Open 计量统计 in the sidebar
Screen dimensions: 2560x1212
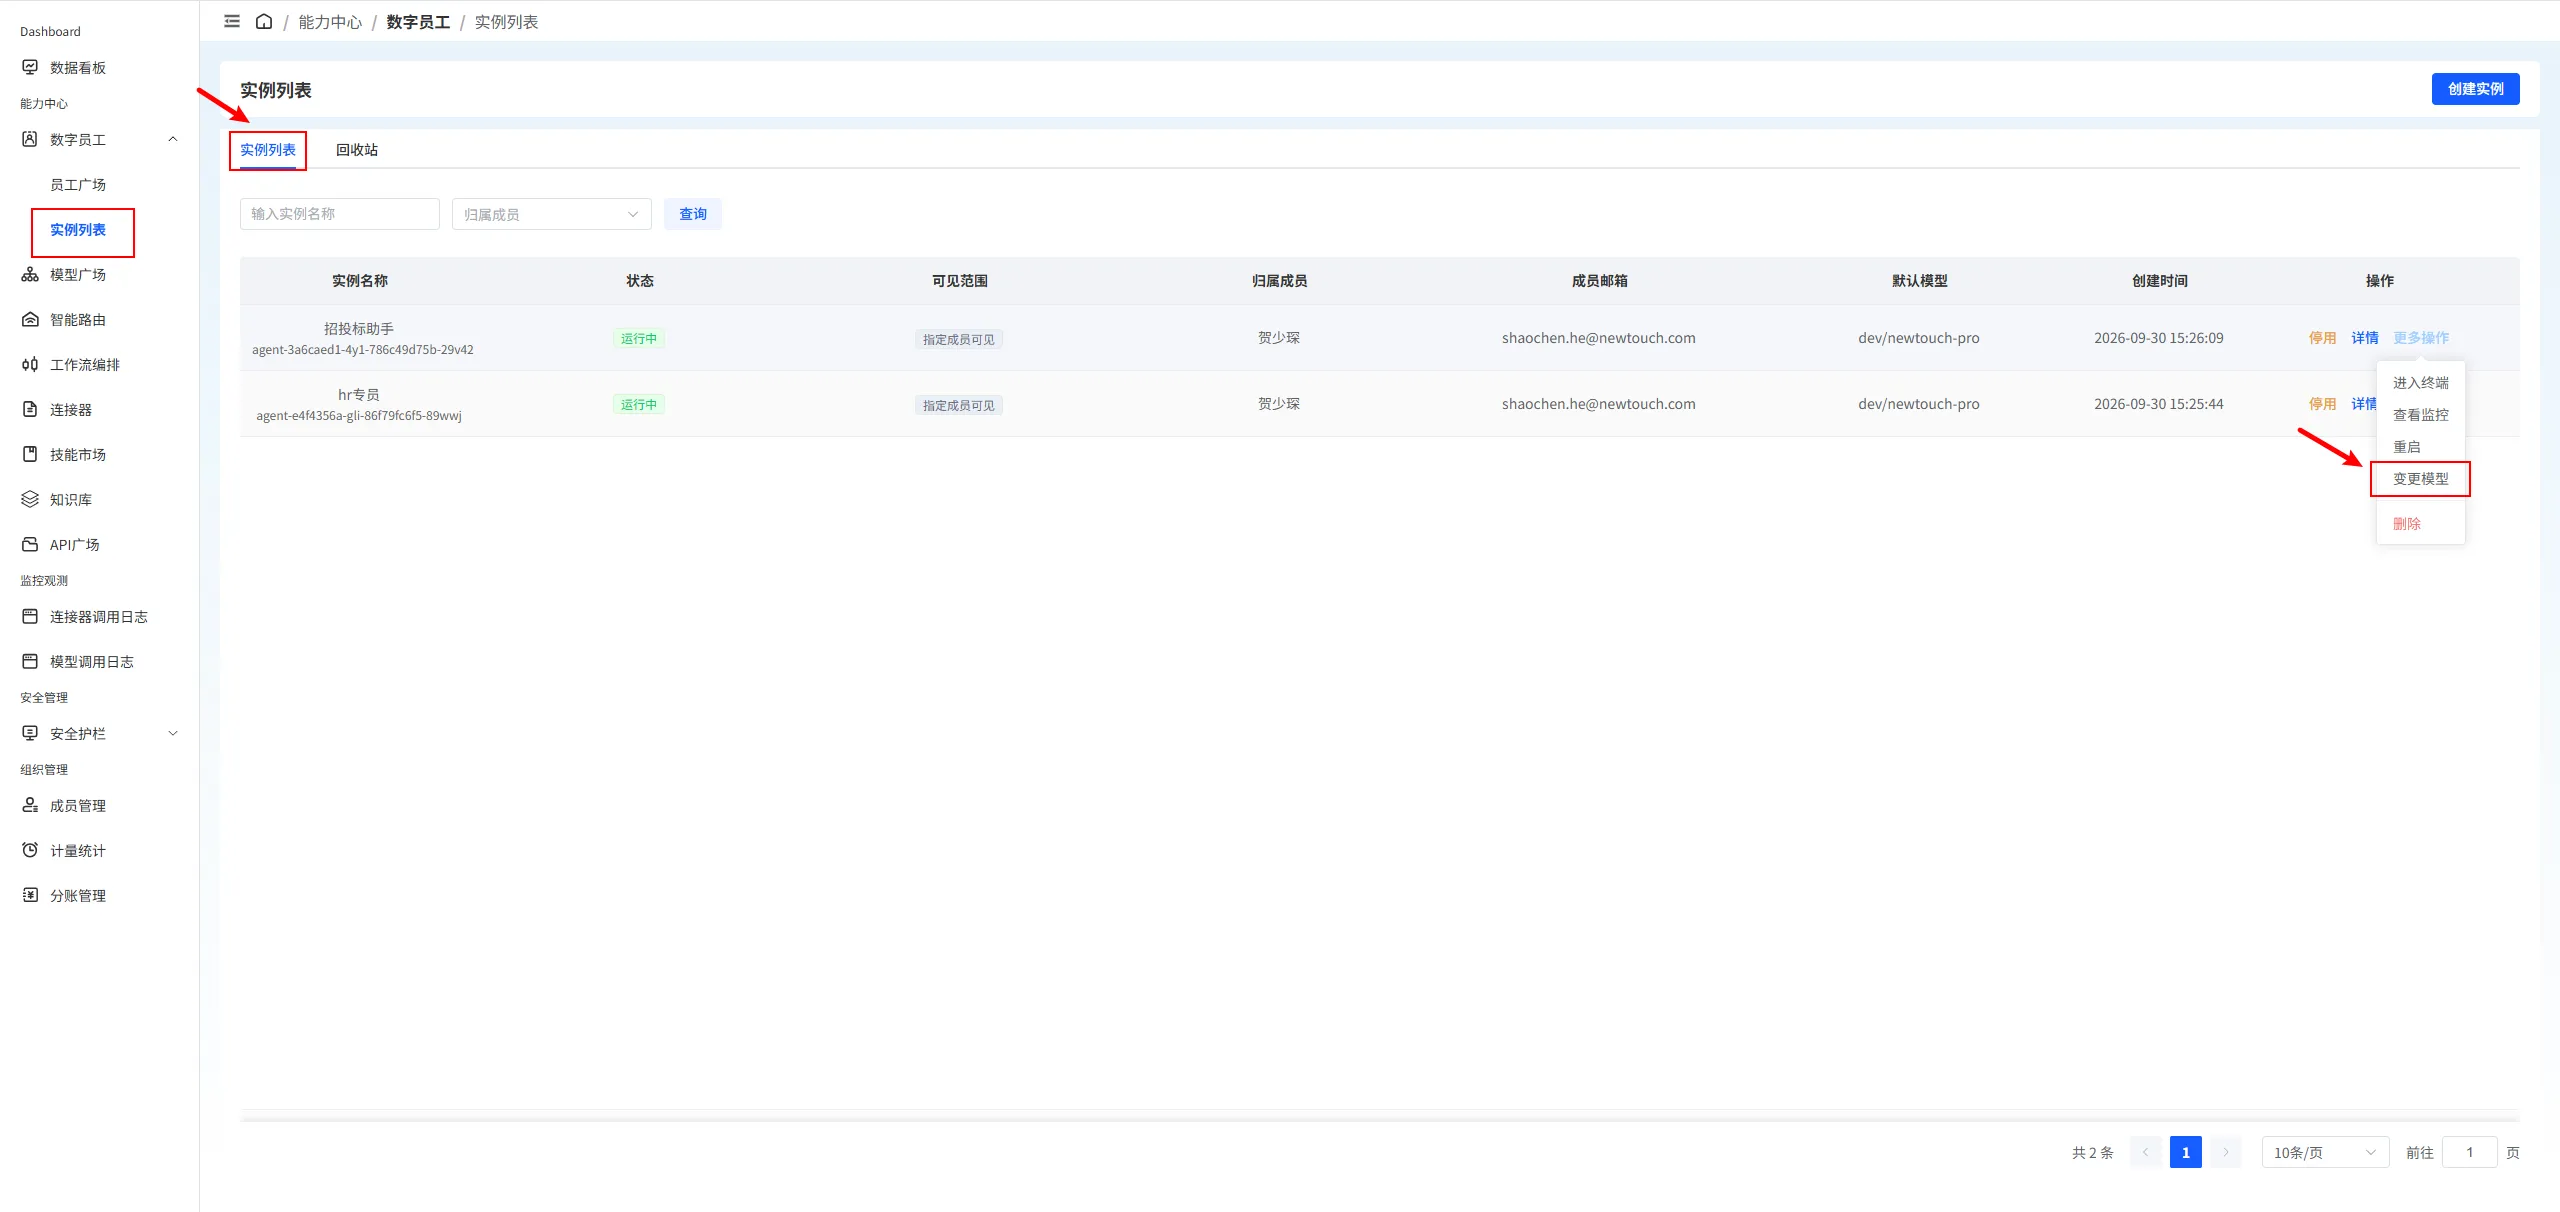(78, 850)
